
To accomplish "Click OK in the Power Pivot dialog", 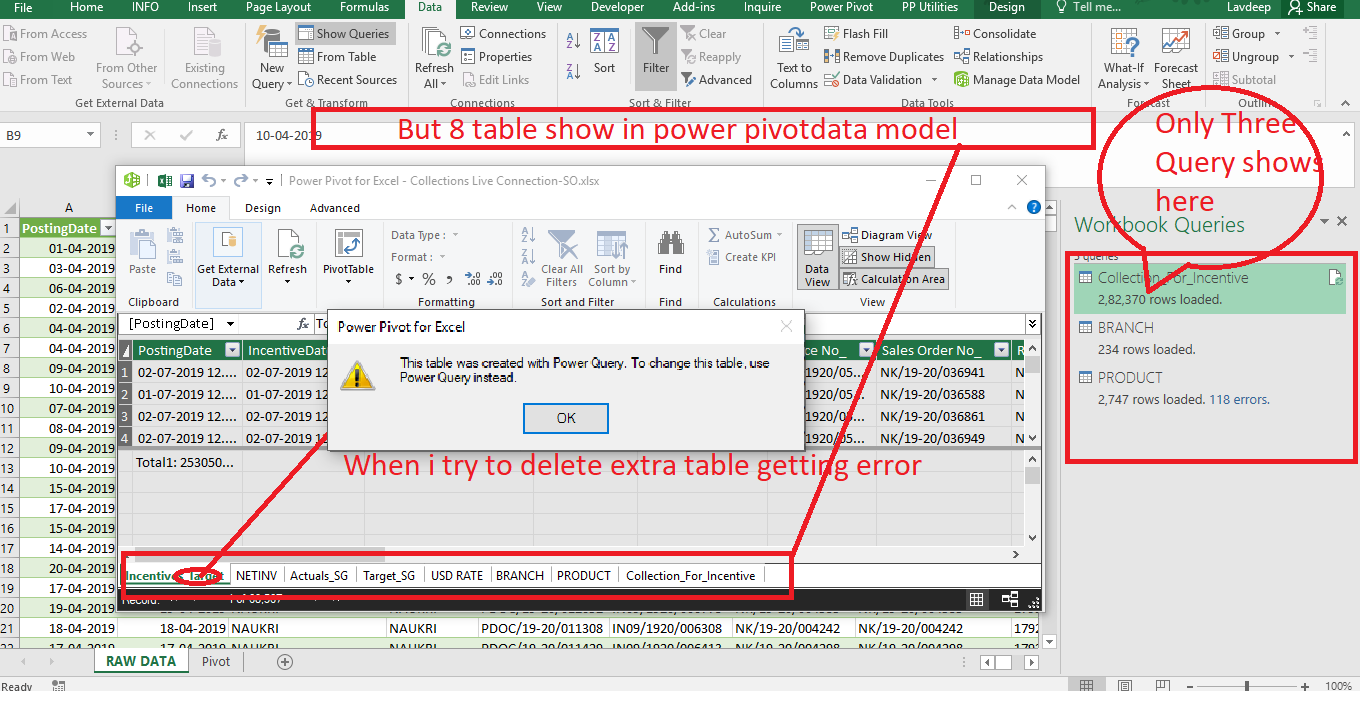I will (566, 418).
